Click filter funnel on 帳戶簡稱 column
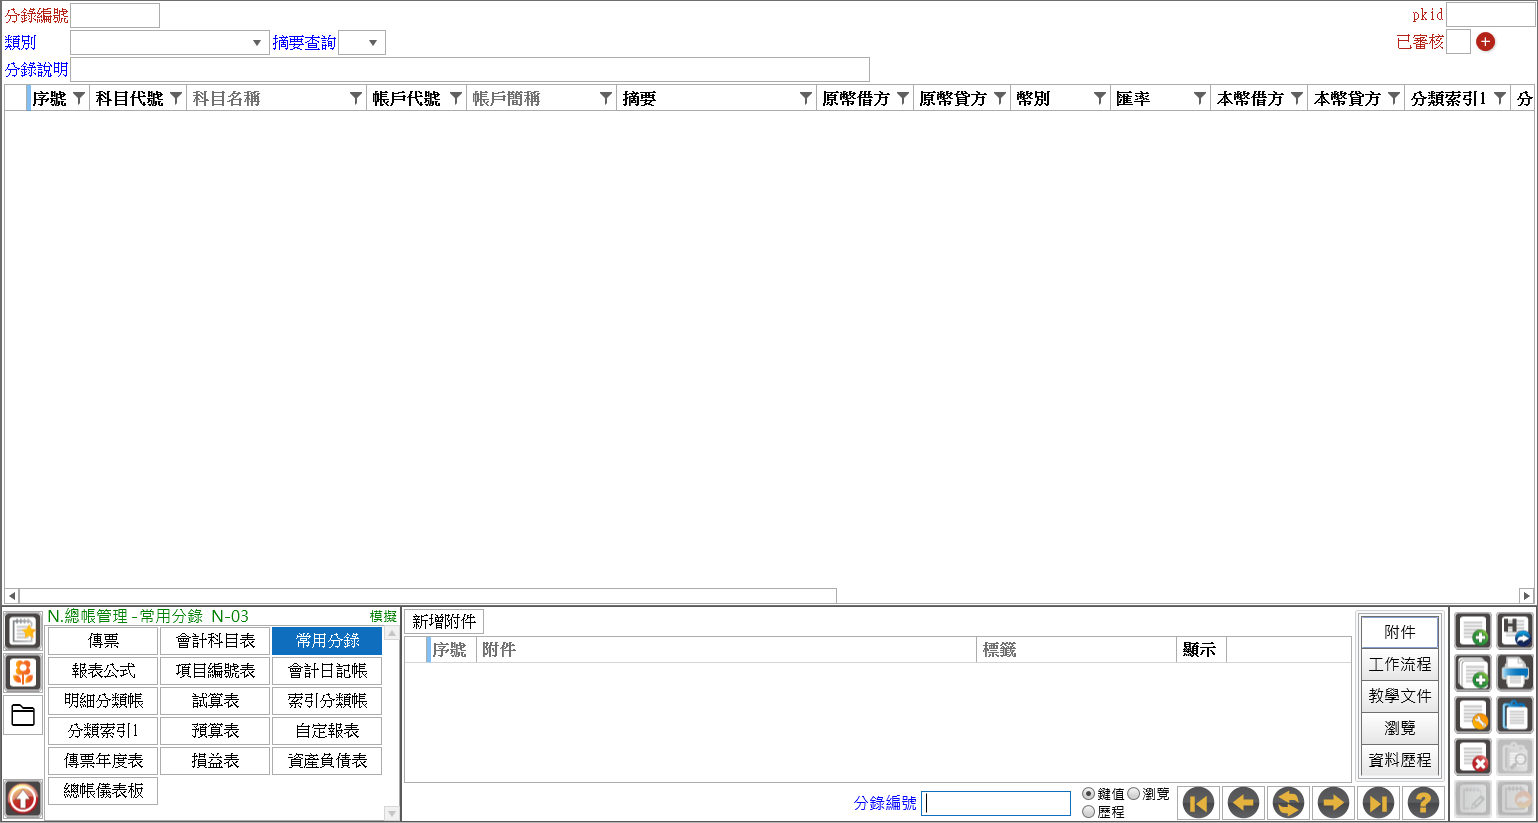1538x823 pixels. click(606, 98)
